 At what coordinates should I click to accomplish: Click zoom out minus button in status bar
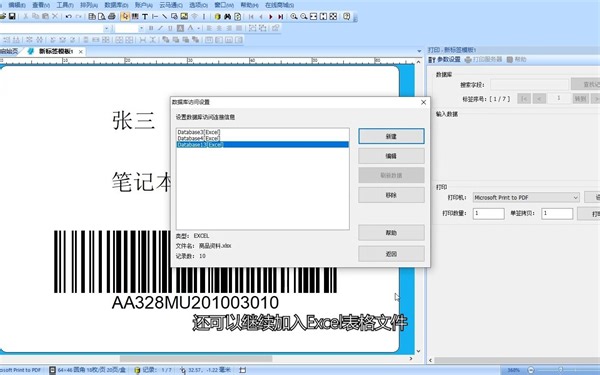(531, 370)
